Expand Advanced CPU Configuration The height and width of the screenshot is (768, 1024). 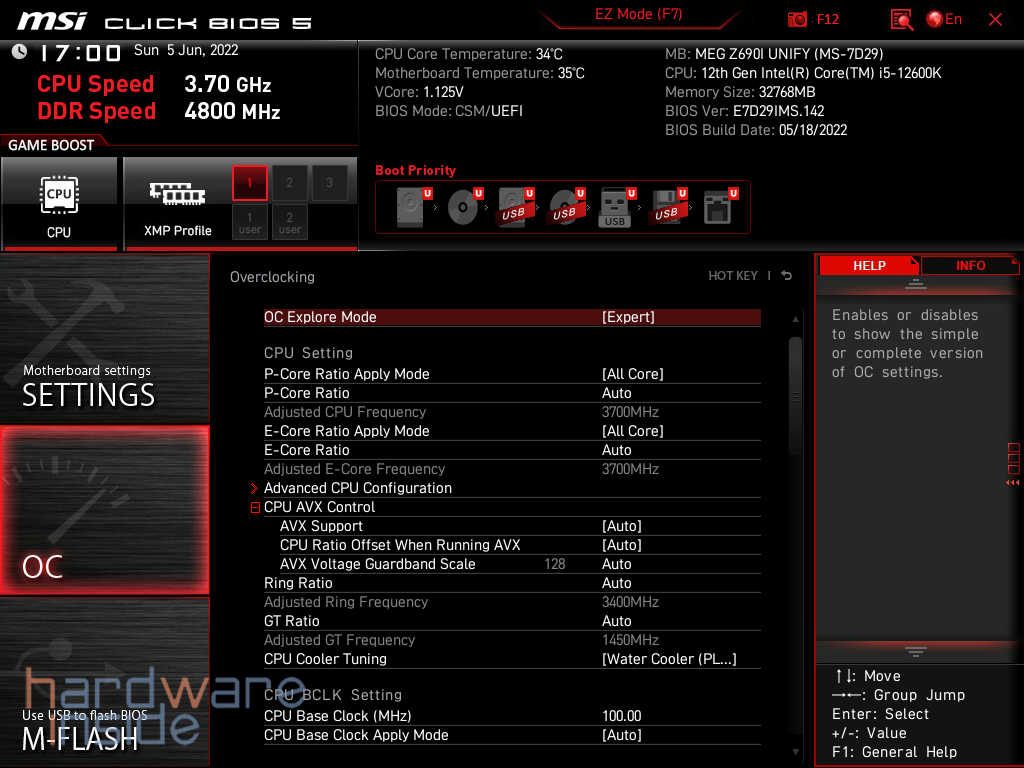358,488
